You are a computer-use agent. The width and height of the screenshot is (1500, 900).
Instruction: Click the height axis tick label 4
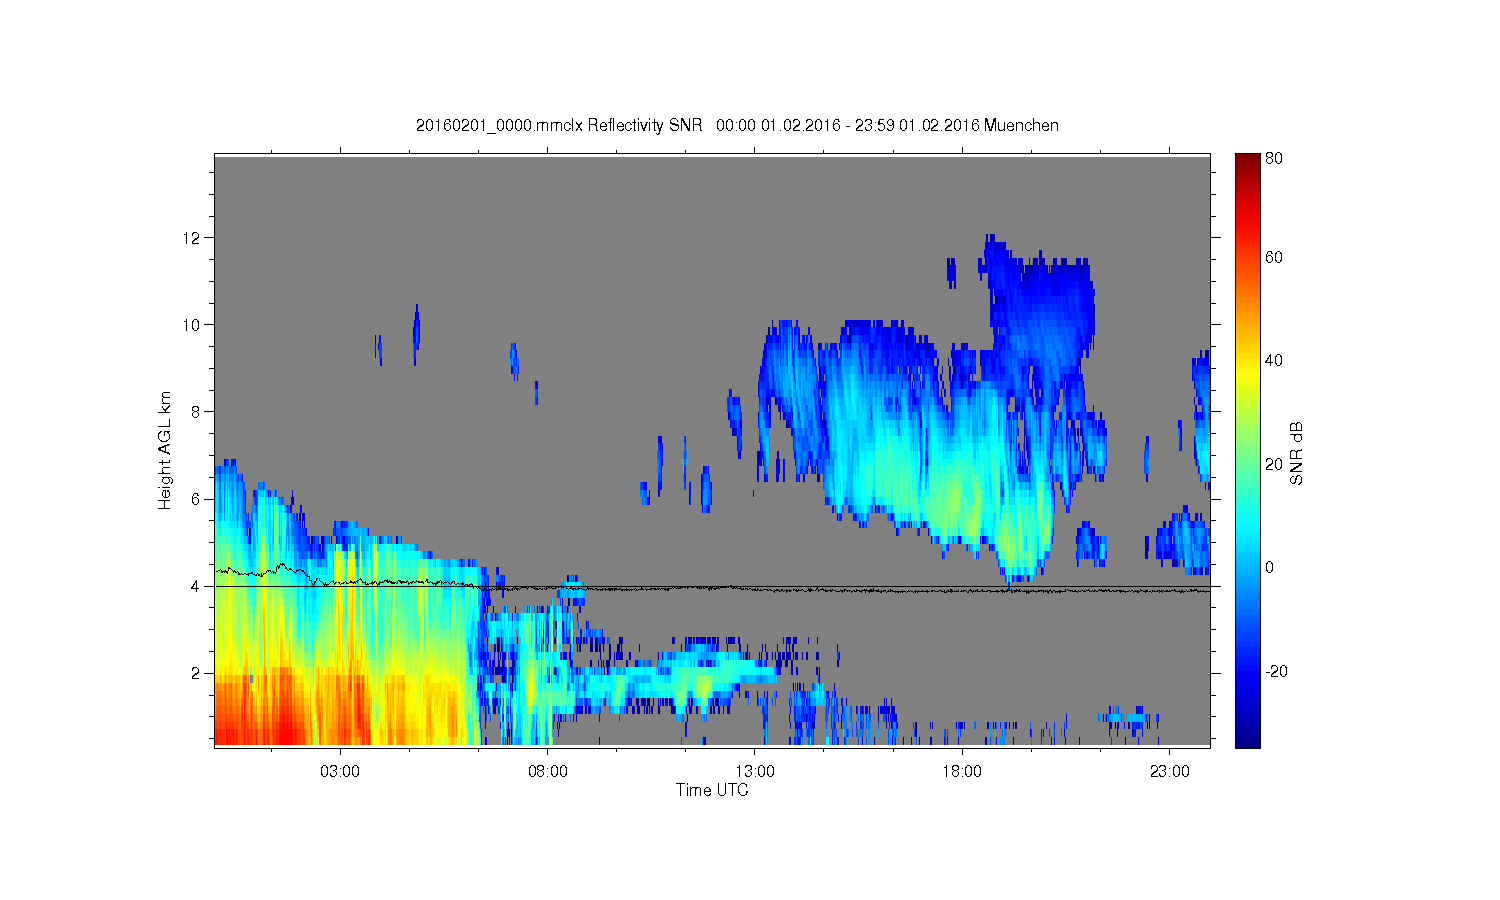point(197,586)
